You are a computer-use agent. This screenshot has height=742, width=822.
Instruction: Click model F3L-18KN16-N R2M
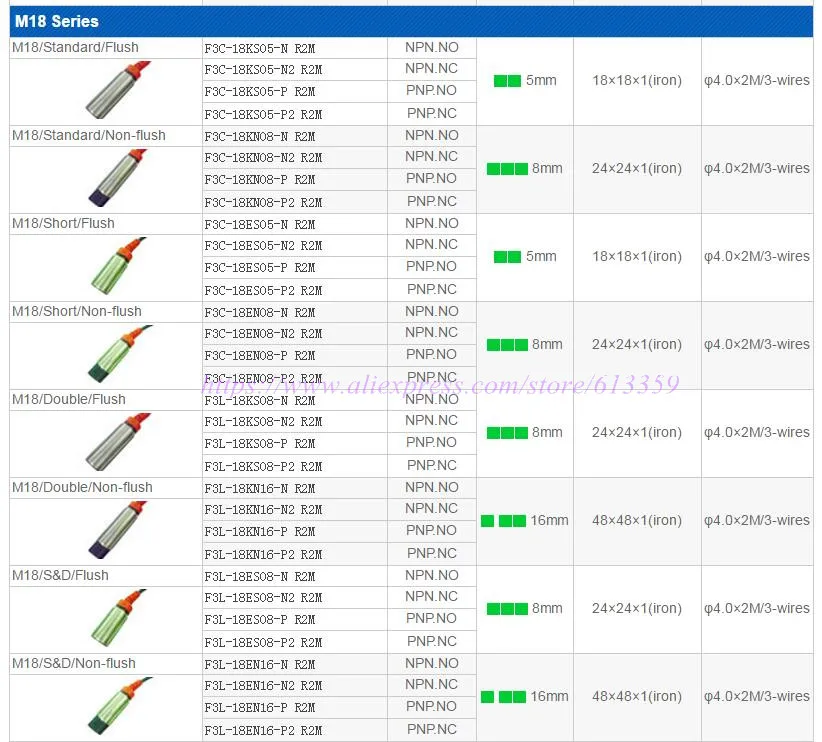click(260, 489)
